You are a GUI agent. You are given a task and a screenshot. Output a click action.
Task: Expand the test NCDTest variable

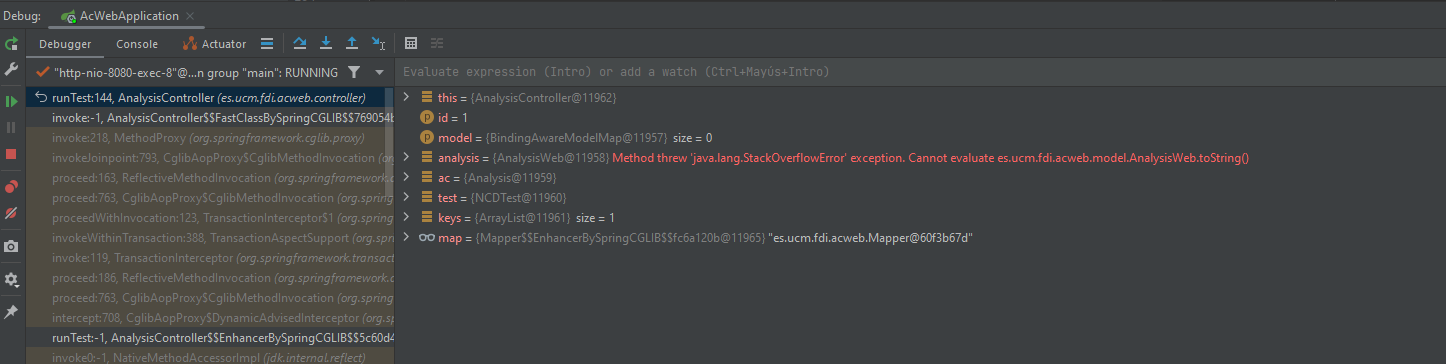pos(406,198)
